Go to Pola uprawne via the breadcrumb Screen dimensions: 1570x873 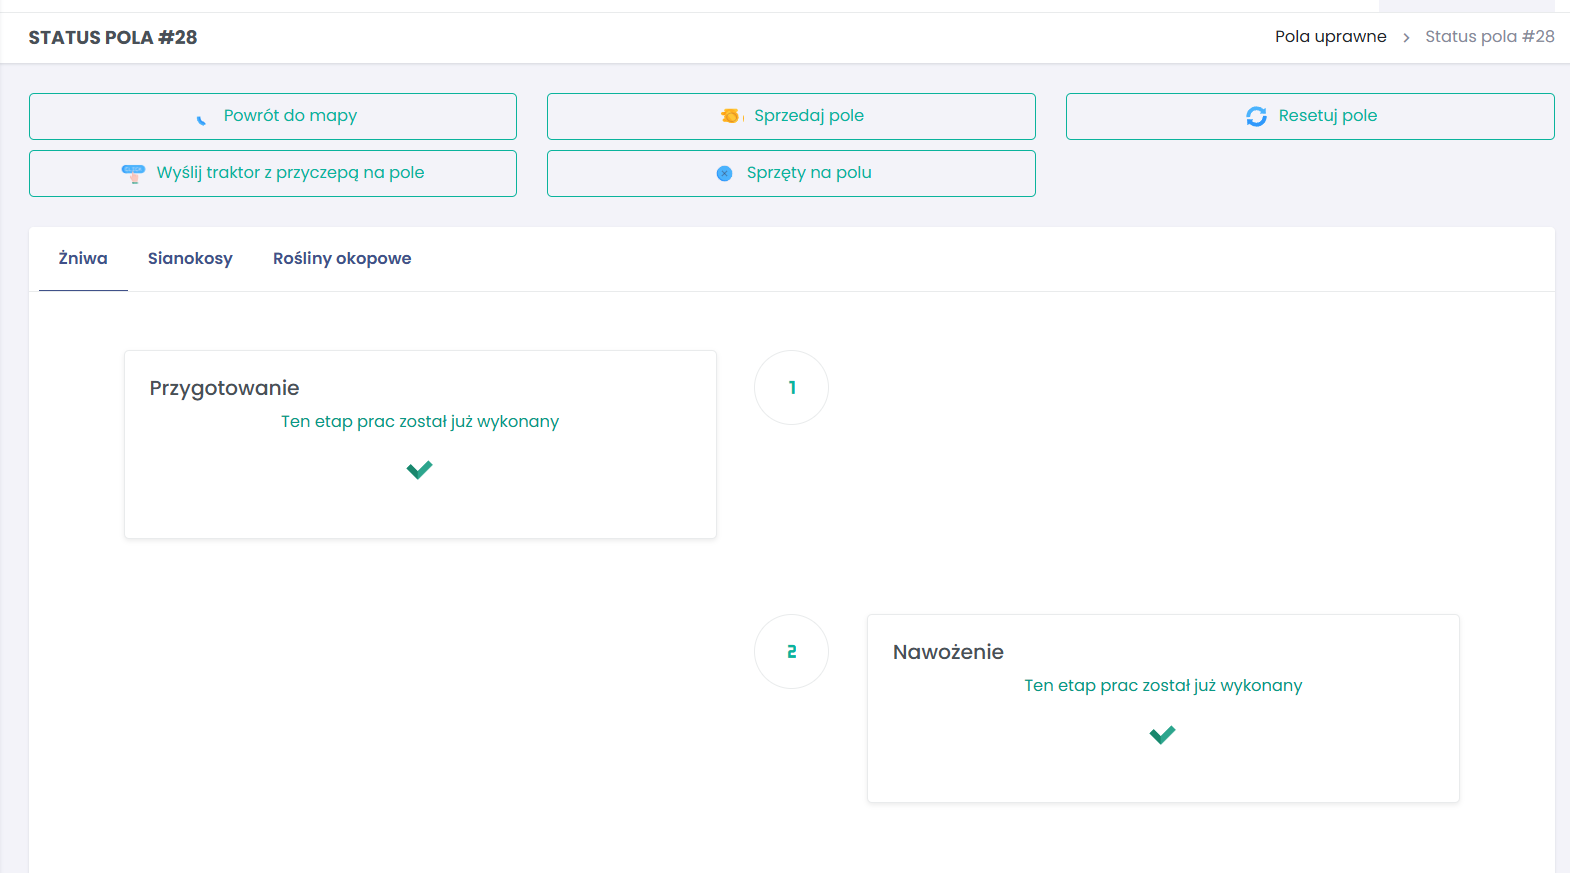click(x=1330, y=37)
